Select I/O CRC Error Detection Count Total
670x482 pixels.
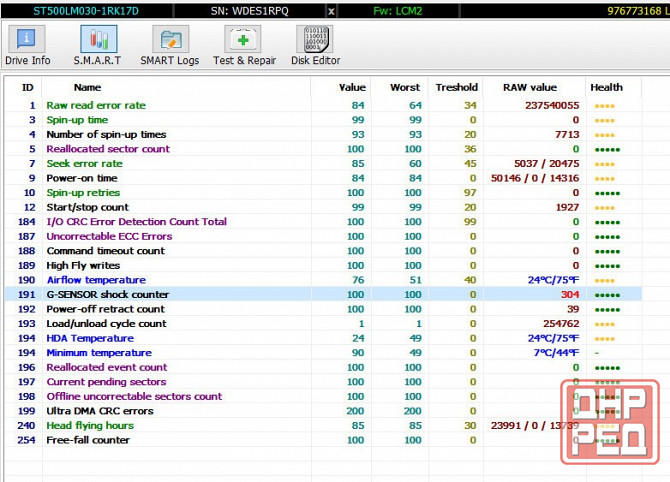point(323,221)
